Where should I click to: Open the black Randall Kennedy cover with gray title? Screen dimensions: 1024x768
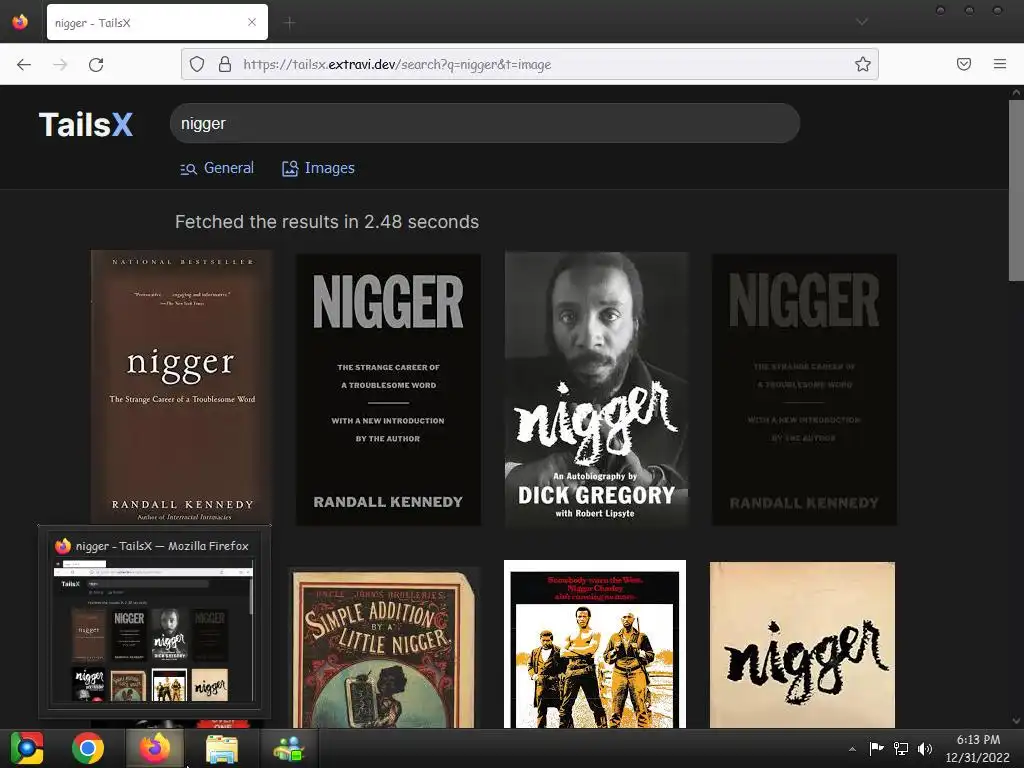pos(388,389)
